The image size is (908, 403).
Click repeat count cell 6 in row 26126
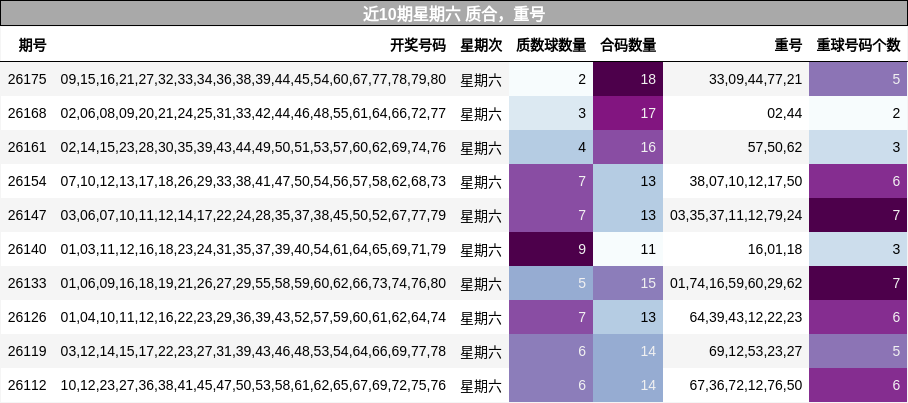(859, 317)
